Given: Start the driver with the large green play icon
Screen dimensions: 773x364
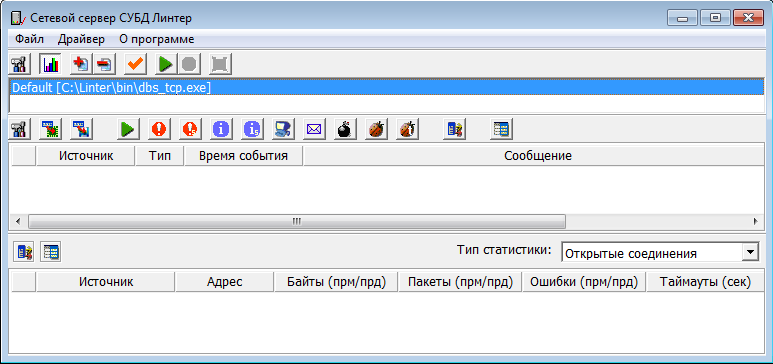Looking at the screenshot, I should click(166, 64).
